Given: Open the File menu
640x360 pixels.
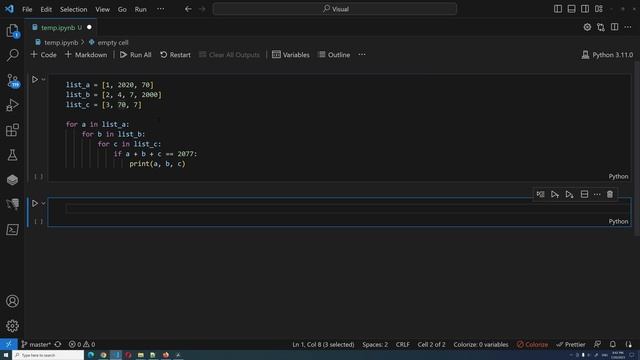Looking at the screenshot, I should point(27,9).
